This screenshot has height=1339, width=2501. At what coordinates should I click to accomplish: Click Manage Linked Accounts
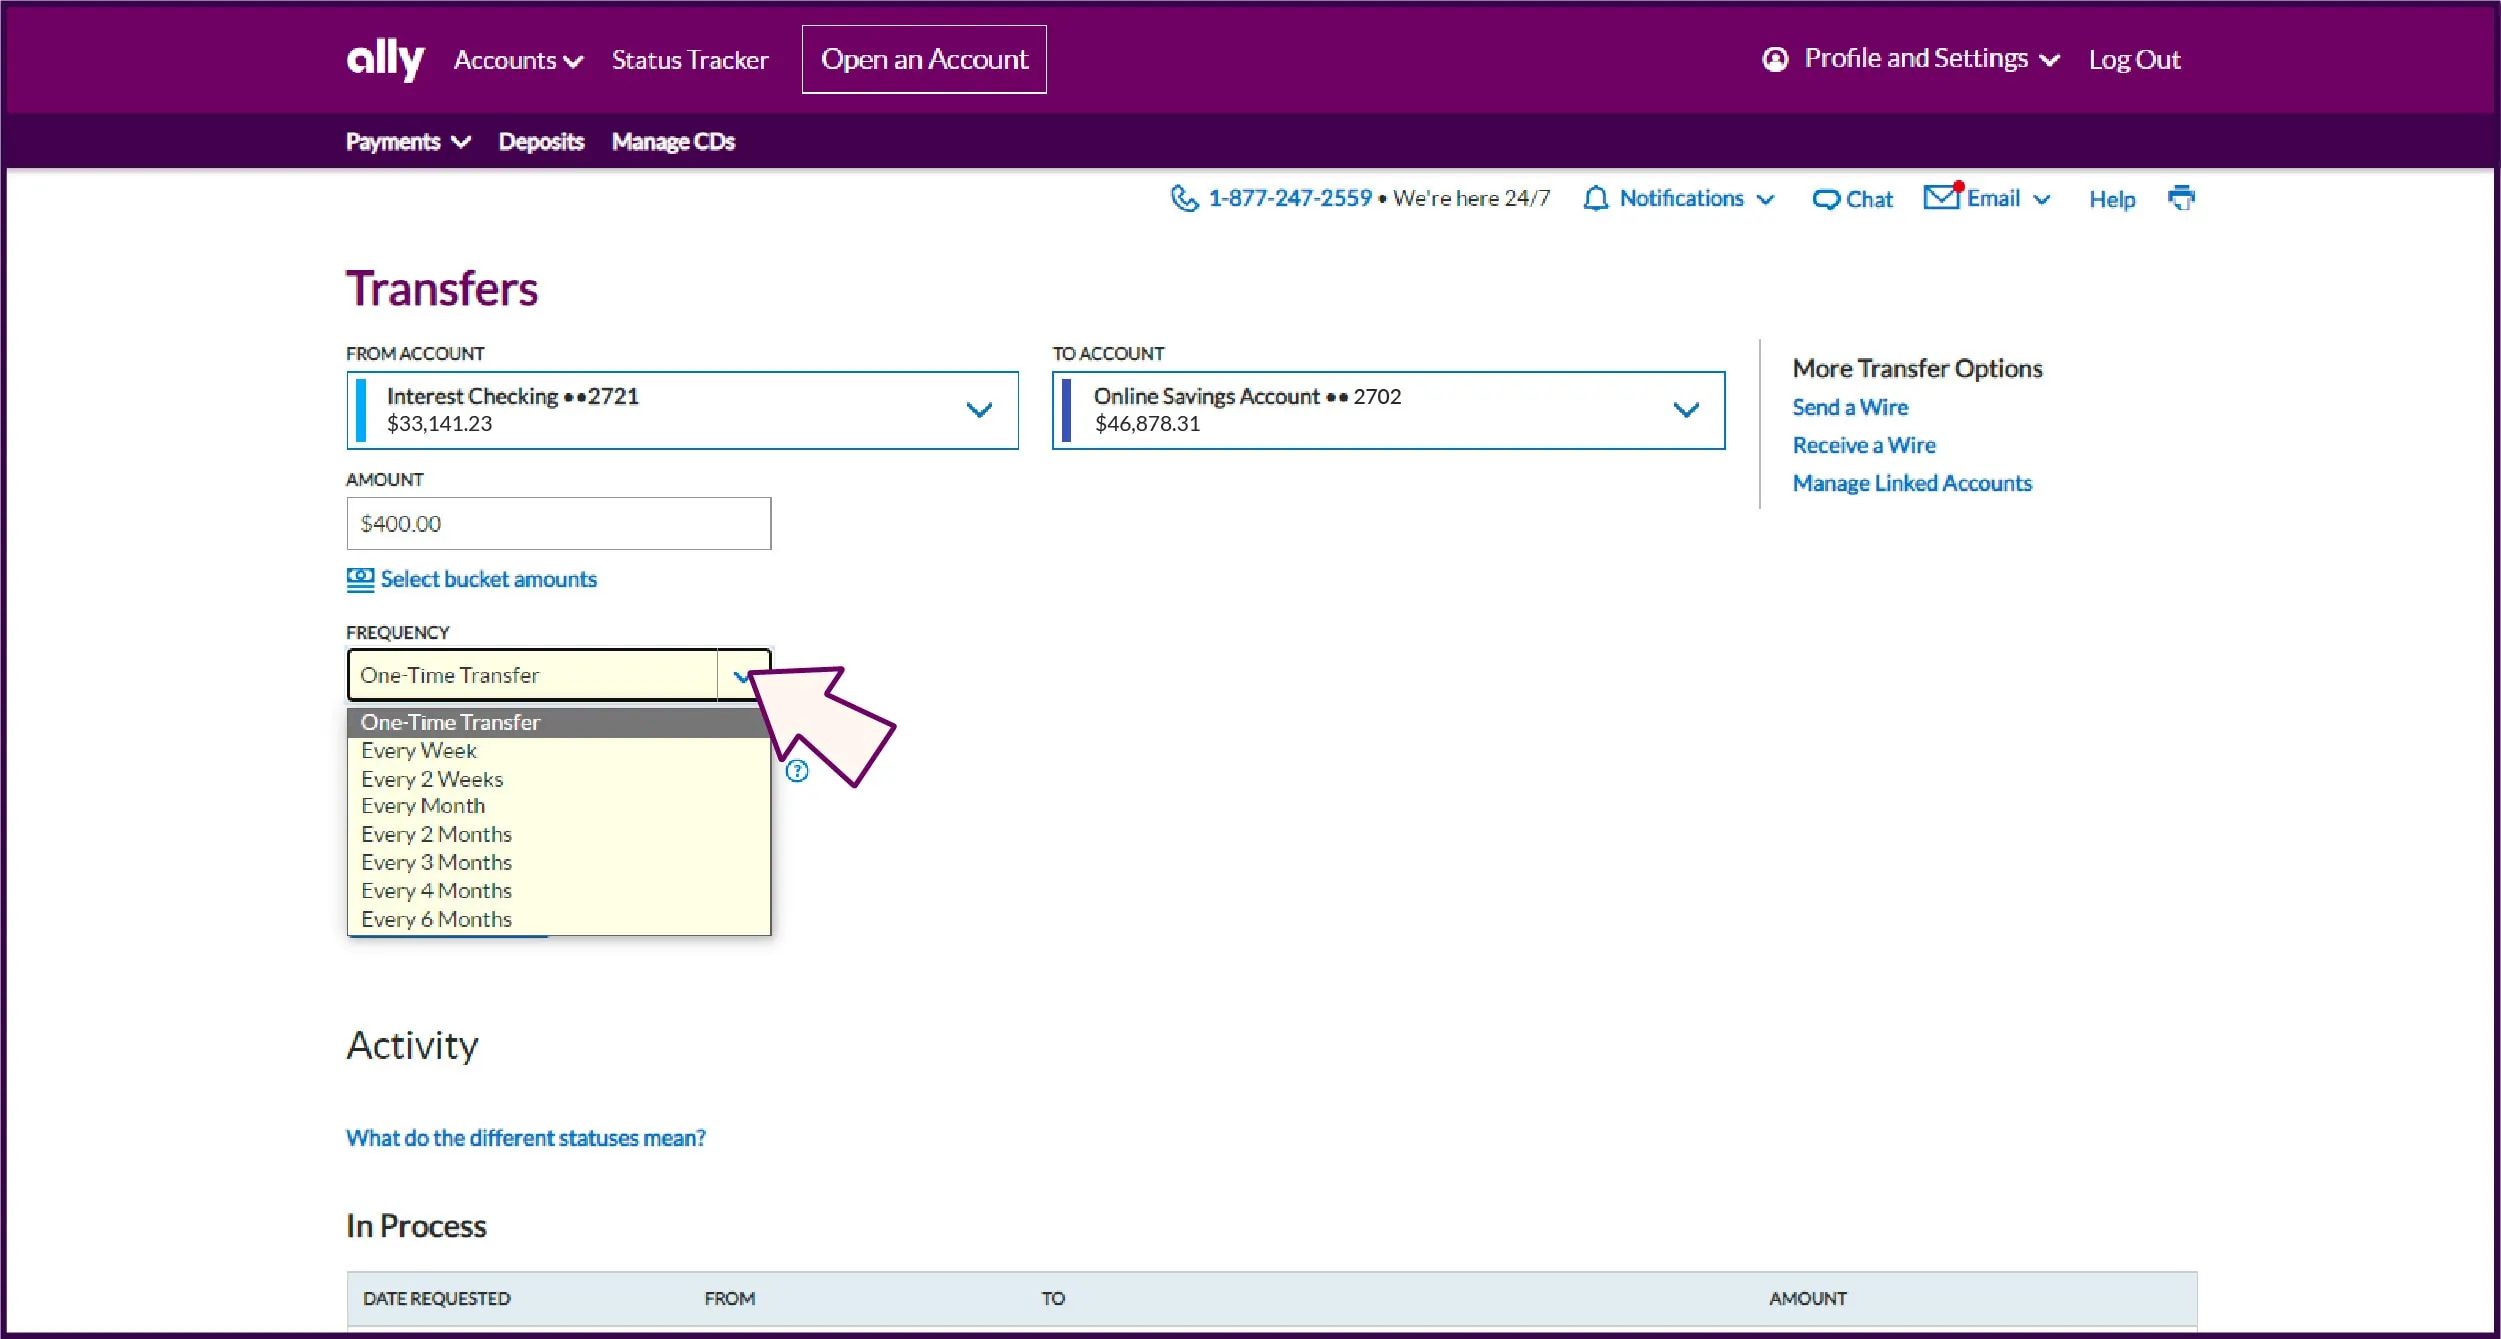point(1912,483)
